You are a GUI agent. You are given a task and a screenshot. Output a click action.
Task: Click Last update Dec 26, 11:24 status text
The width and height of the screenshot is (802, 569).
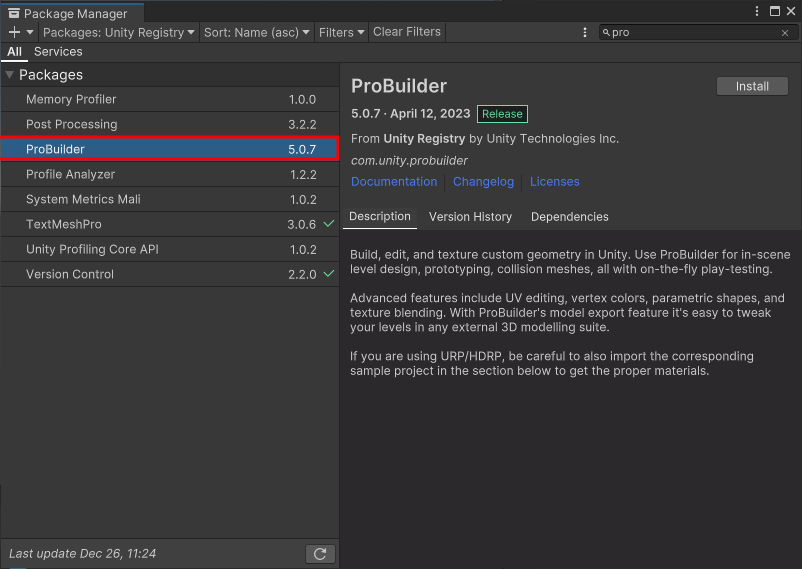coord(82,554)
